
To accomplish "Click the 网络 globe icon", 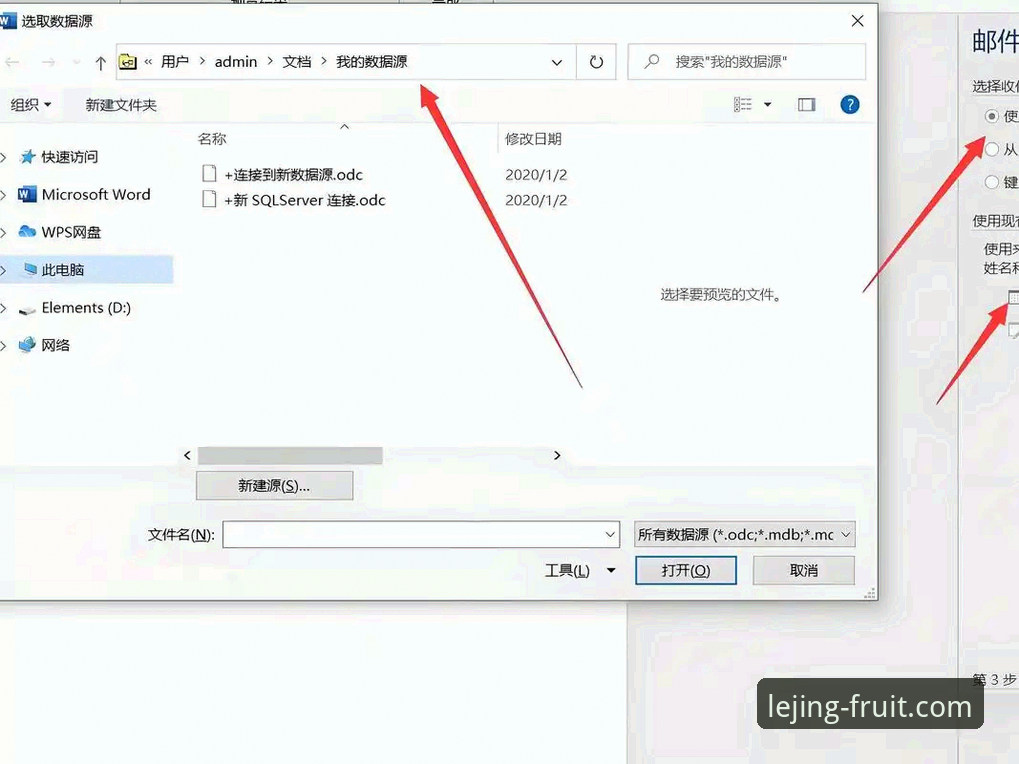I will (x=27, y=345).
